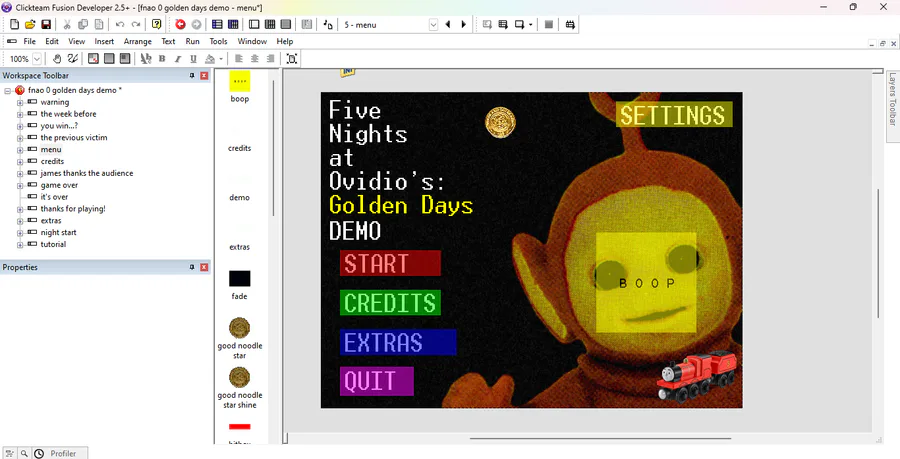
Task: Expand the 'warning' frame node
Action: point(20,102)
